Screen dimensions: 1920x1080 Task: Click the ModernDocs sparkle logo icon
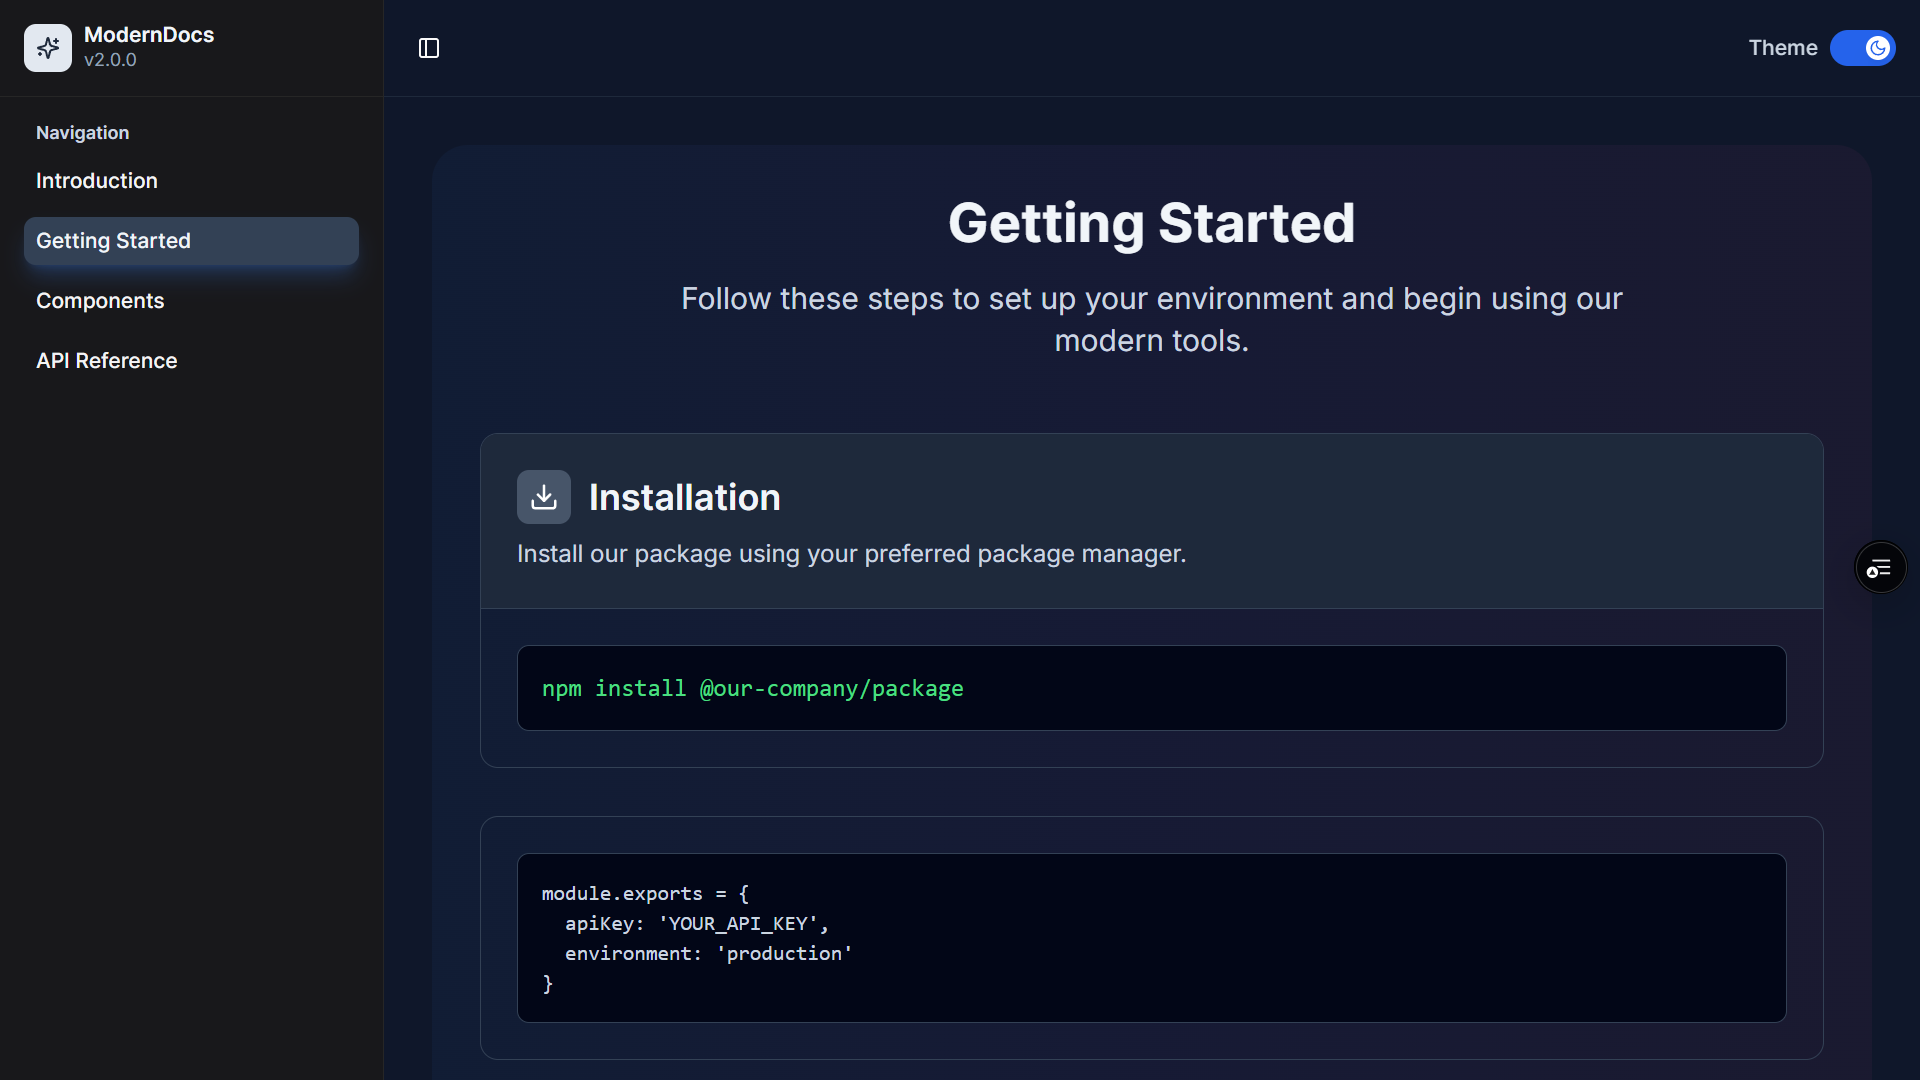48,48
